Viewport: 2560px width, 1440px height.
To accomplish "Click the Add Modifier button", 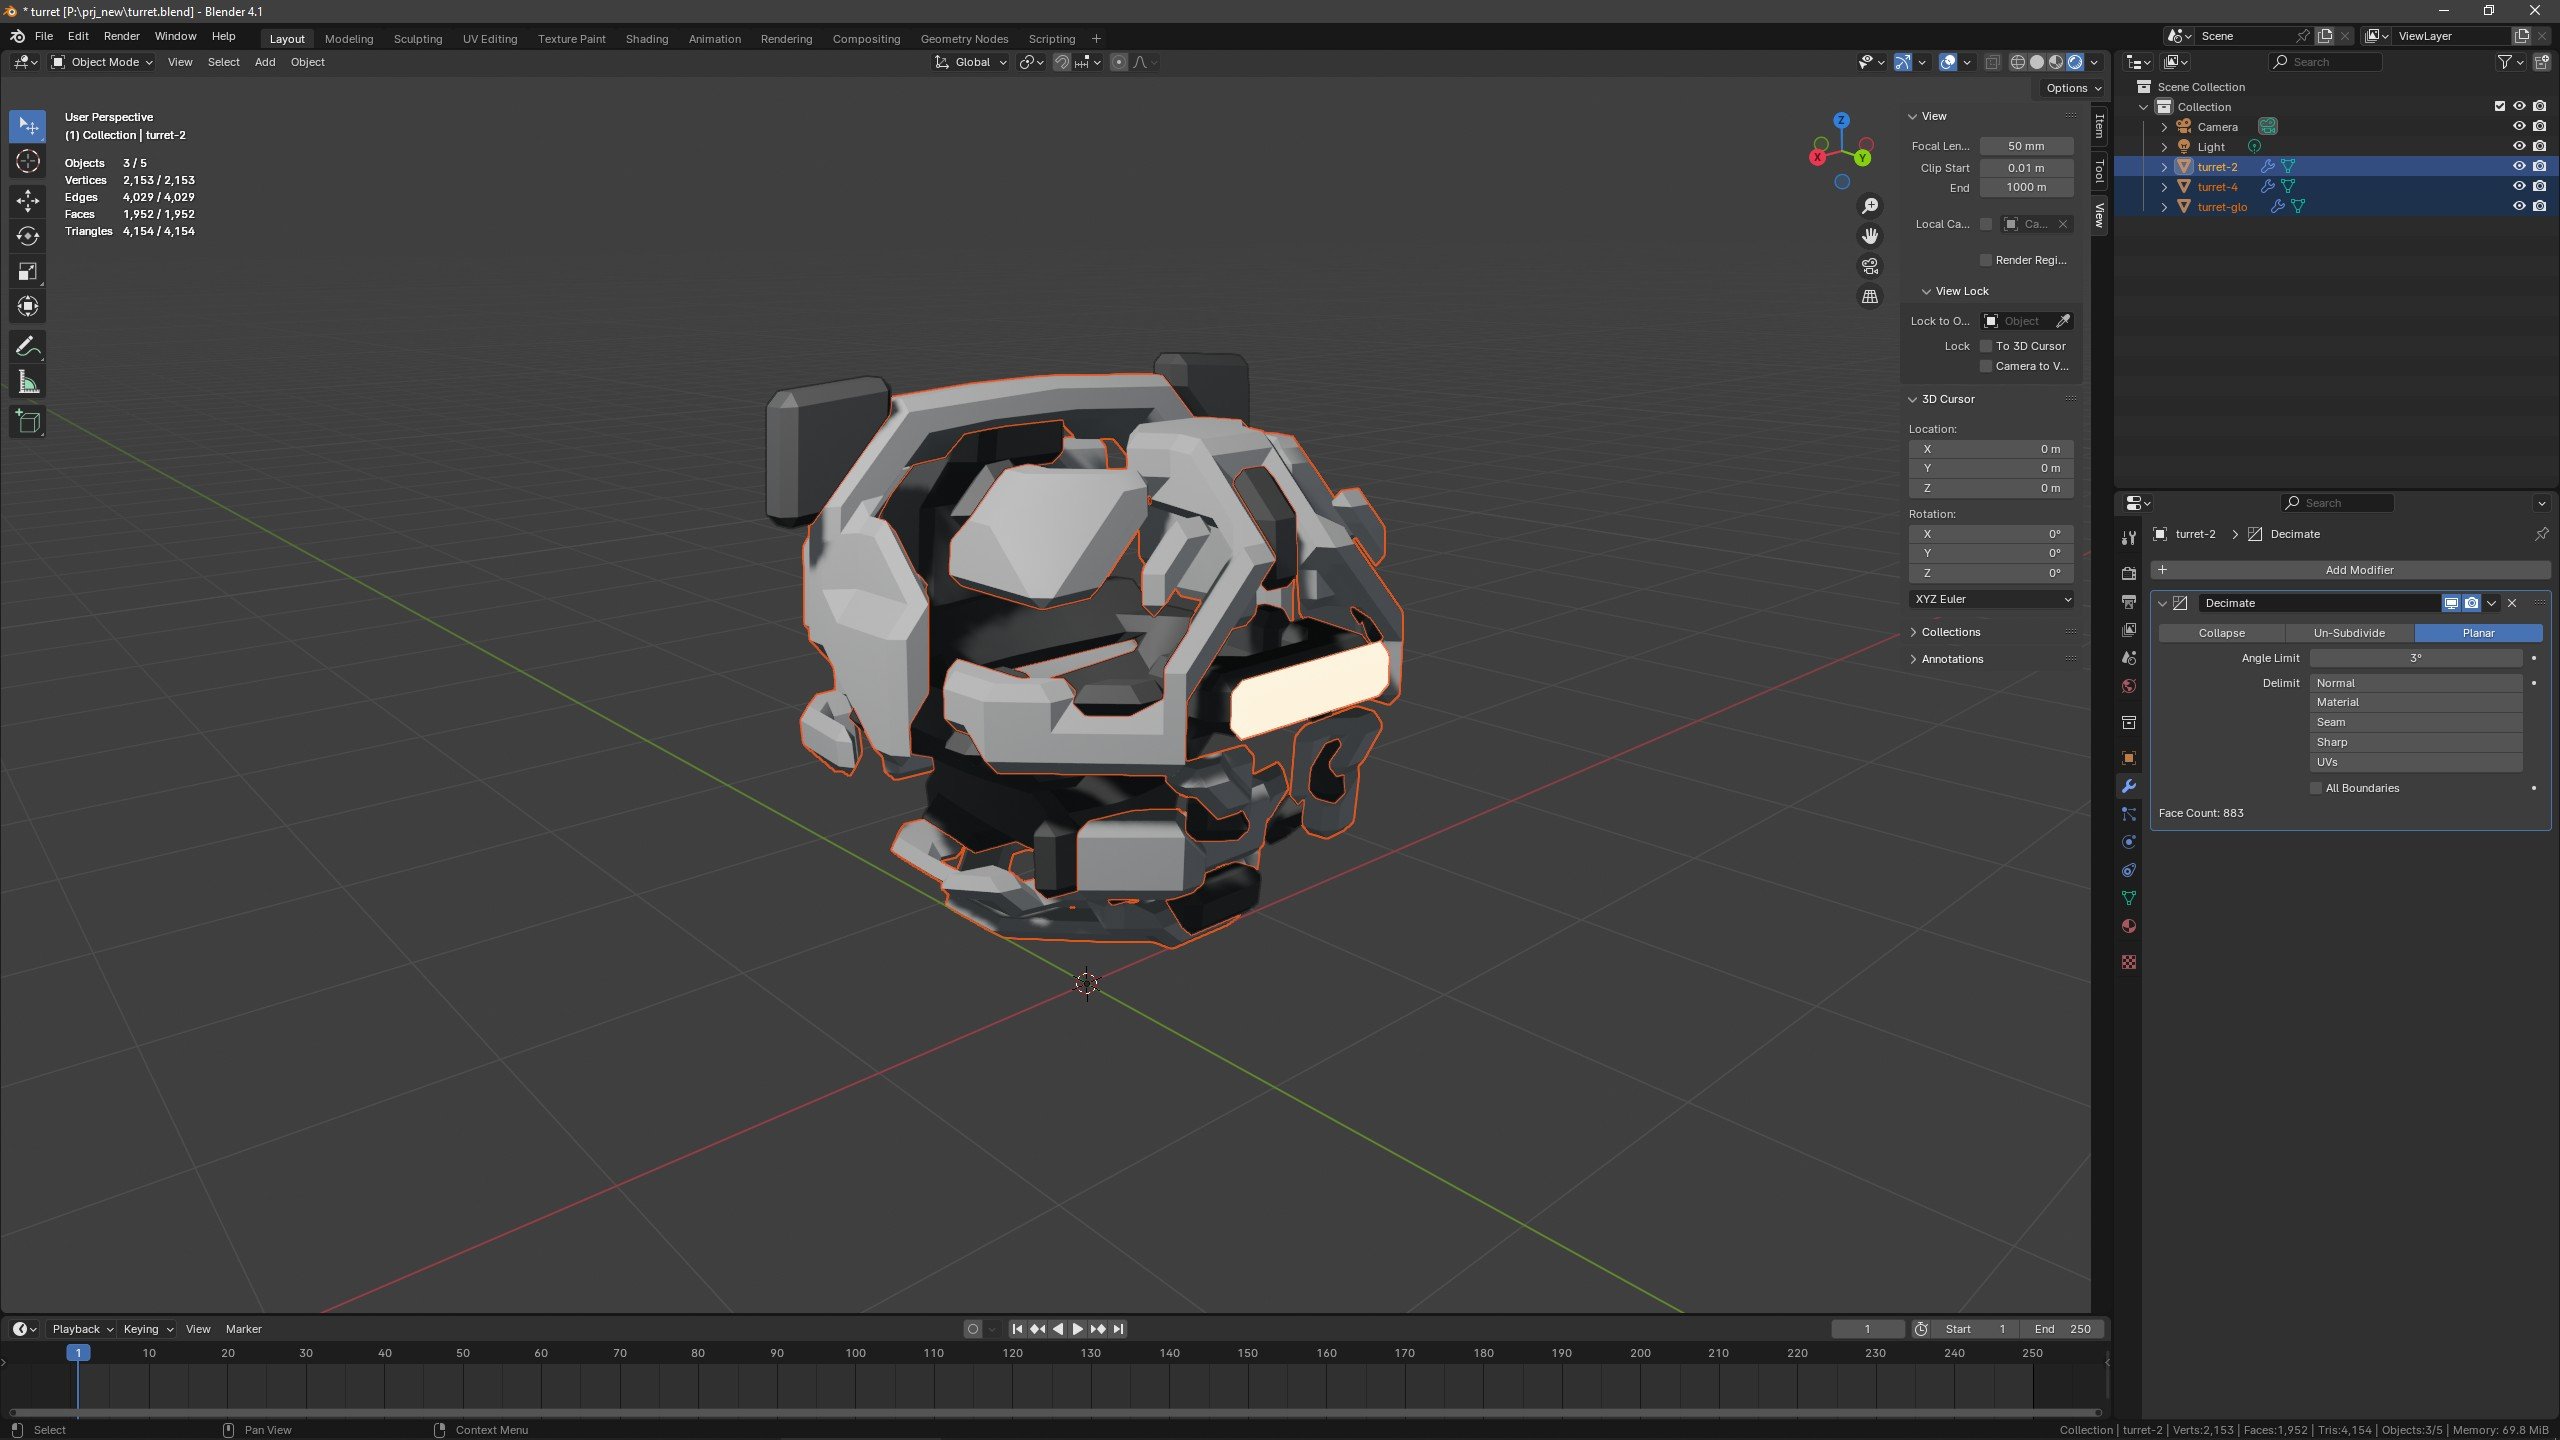I will [2350, 570].
